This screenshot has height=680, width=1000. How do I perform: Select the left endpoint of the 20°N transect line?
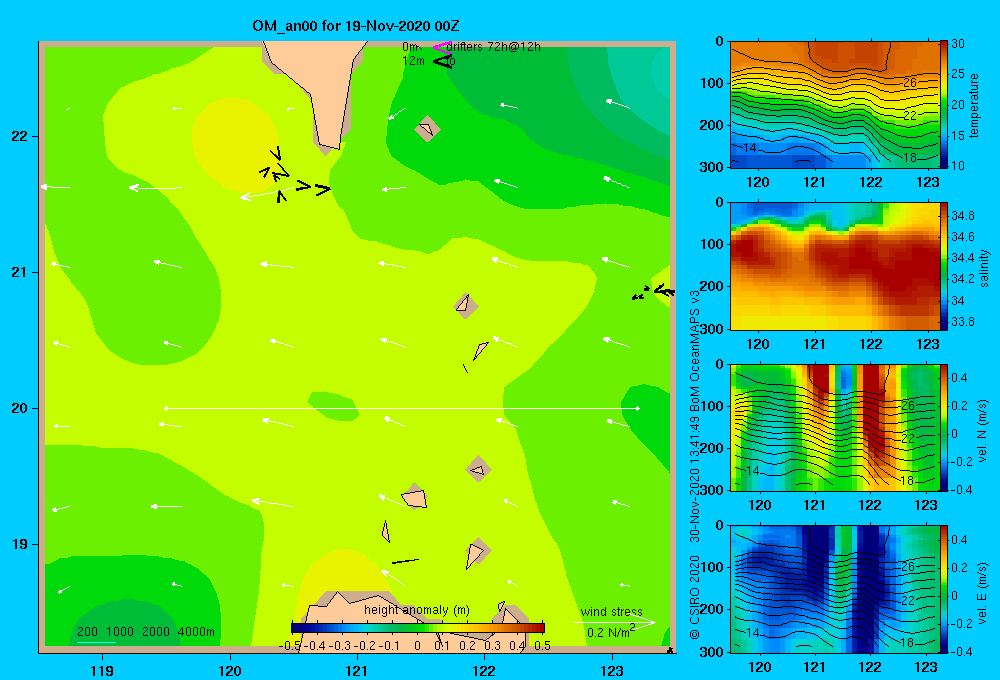point(166,408)
